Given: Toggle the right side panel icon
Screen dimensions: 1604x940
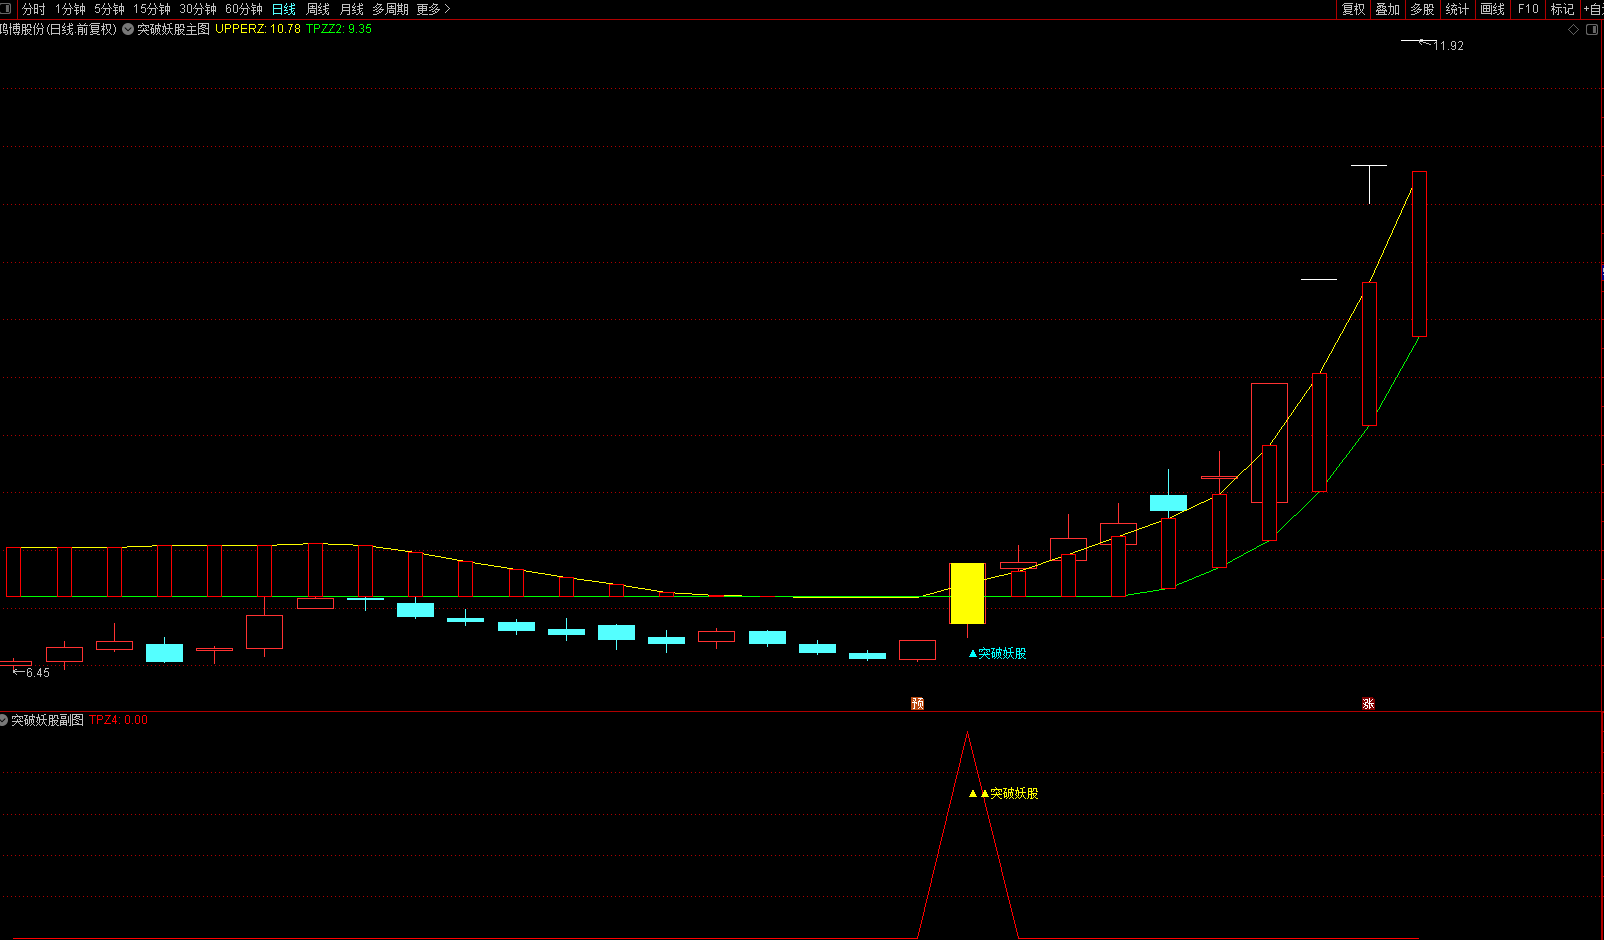Looking at the screenshot, I should coord(1592,30).
